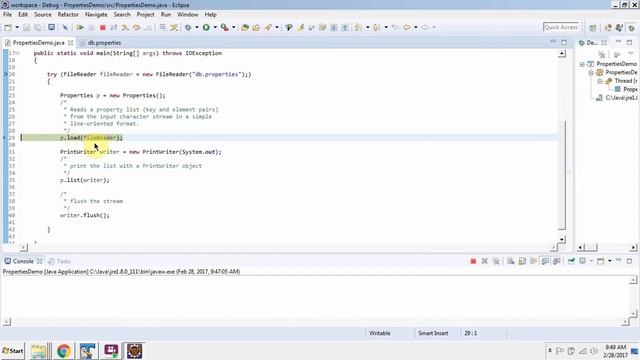Screen dimensions: 640x360
Task: Switch to the Tasks tab
Action: tap(60, 261)
